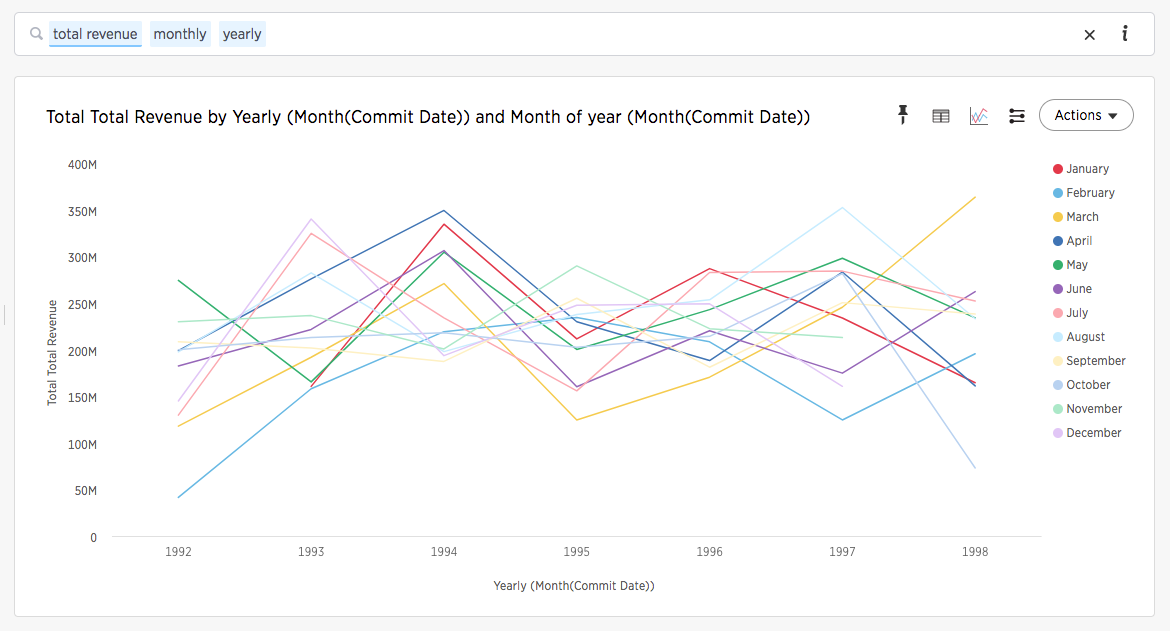This screenshot has width=1170, height=631.
Task: Expand the collapsed left side panel
Action: (x=5, y=314)
